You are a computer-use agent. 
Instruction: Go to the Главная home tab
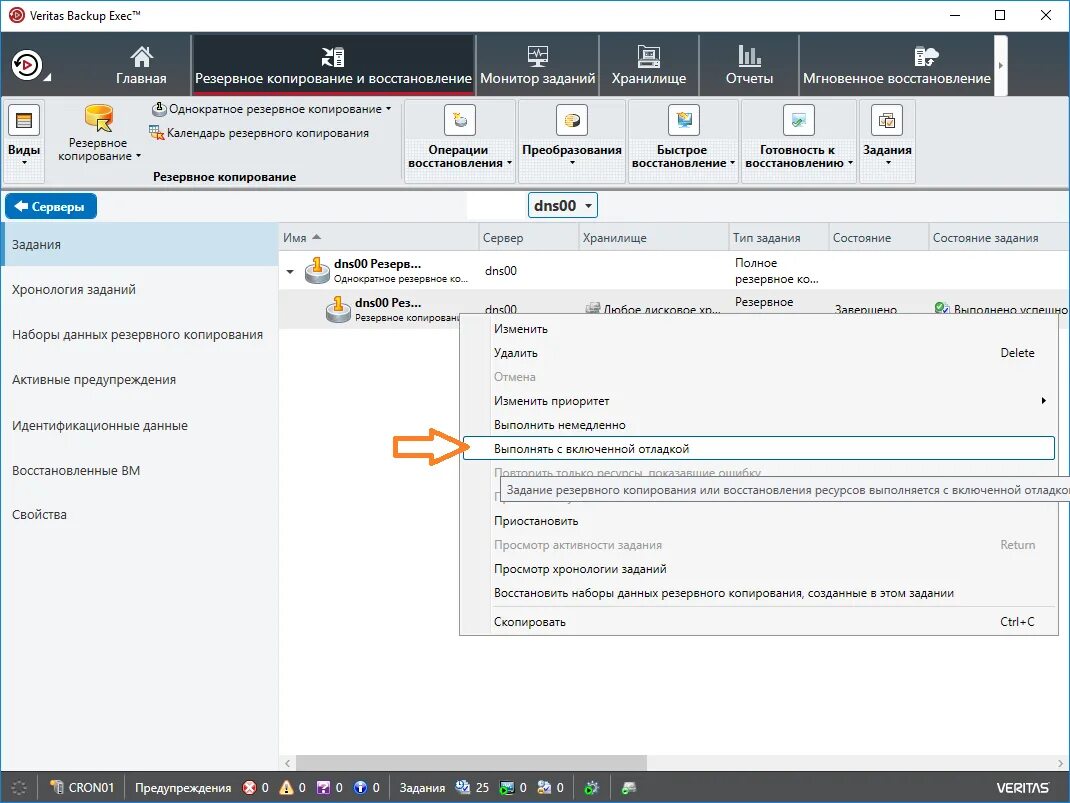pos(141,65)
